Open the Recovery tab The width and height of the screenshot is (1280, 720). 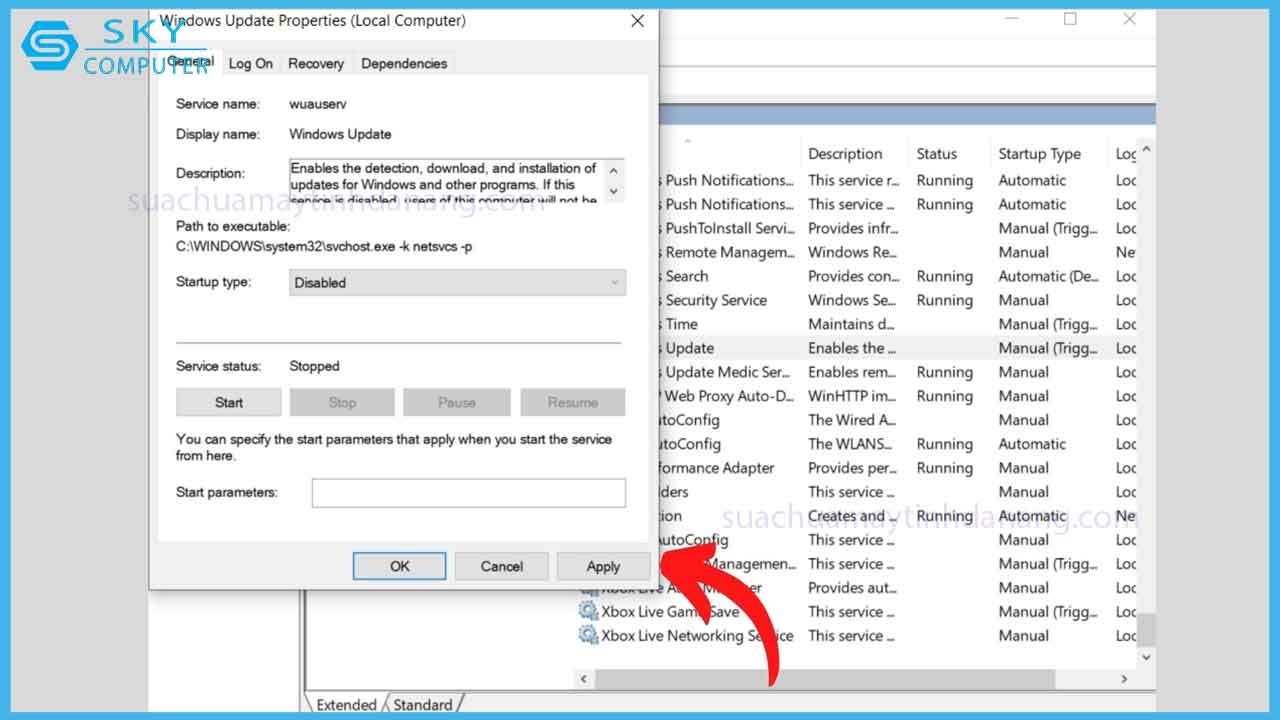coord(315,63)
